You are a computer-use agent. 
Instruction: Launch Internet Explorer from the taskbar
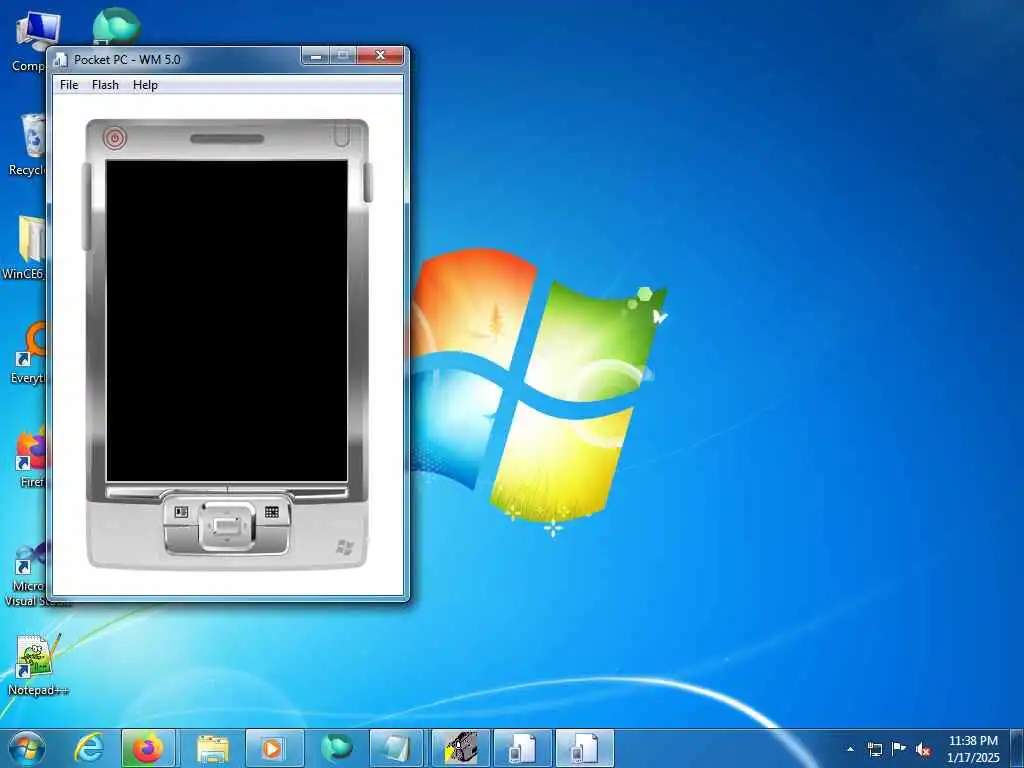pos(89,748)
